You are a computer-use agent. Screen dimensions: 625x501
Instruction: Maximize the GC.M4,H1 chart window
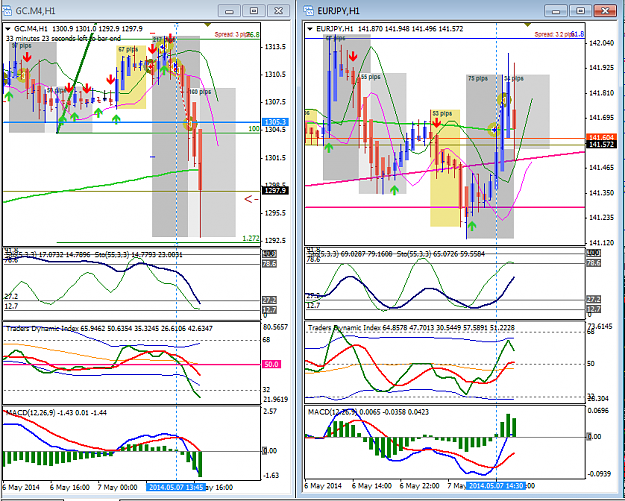point(254,11)
